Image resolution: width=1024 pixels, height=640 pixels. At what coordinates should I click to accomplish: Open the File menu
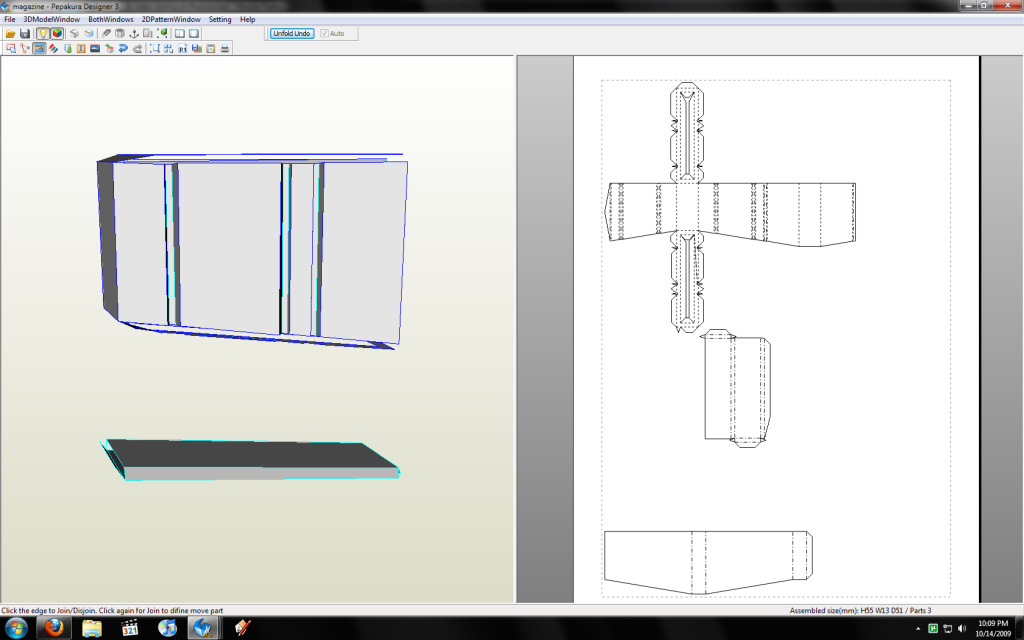coord(9,19)
